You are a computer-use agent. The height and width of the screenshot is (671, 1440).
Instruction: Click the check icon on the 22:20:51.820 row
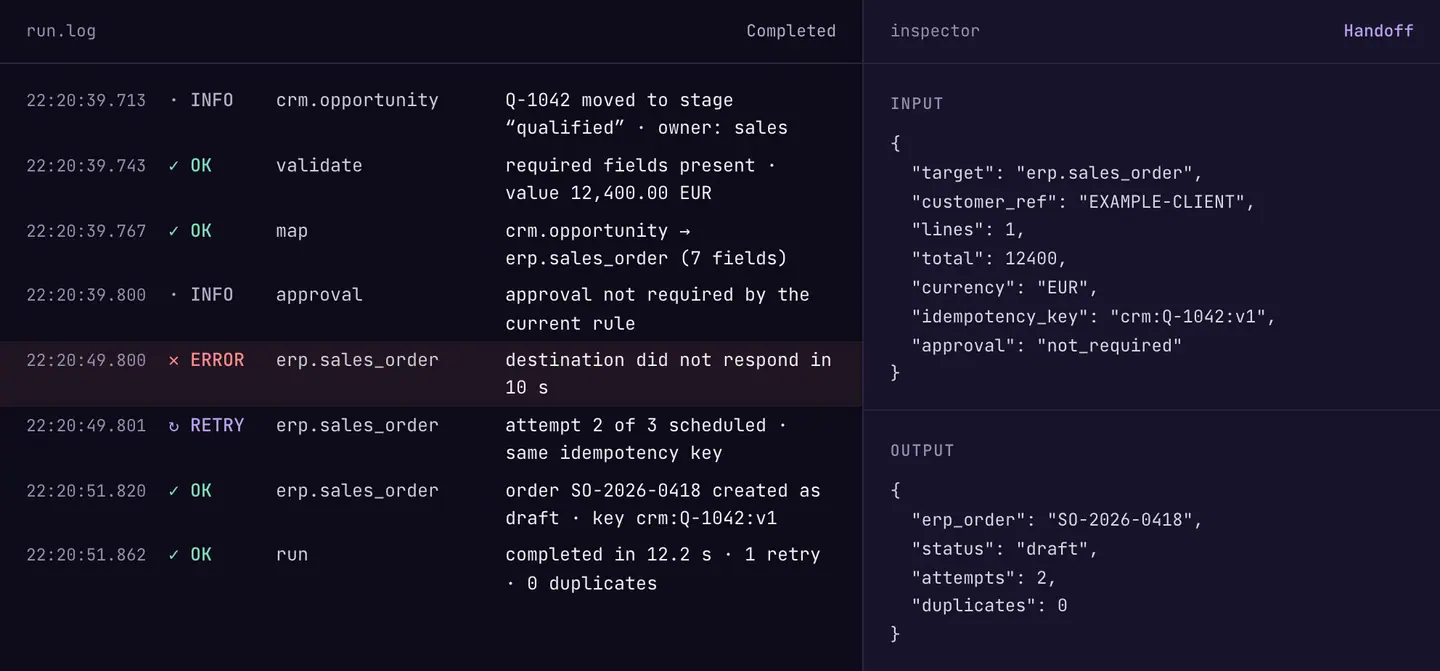click(174, 491)
